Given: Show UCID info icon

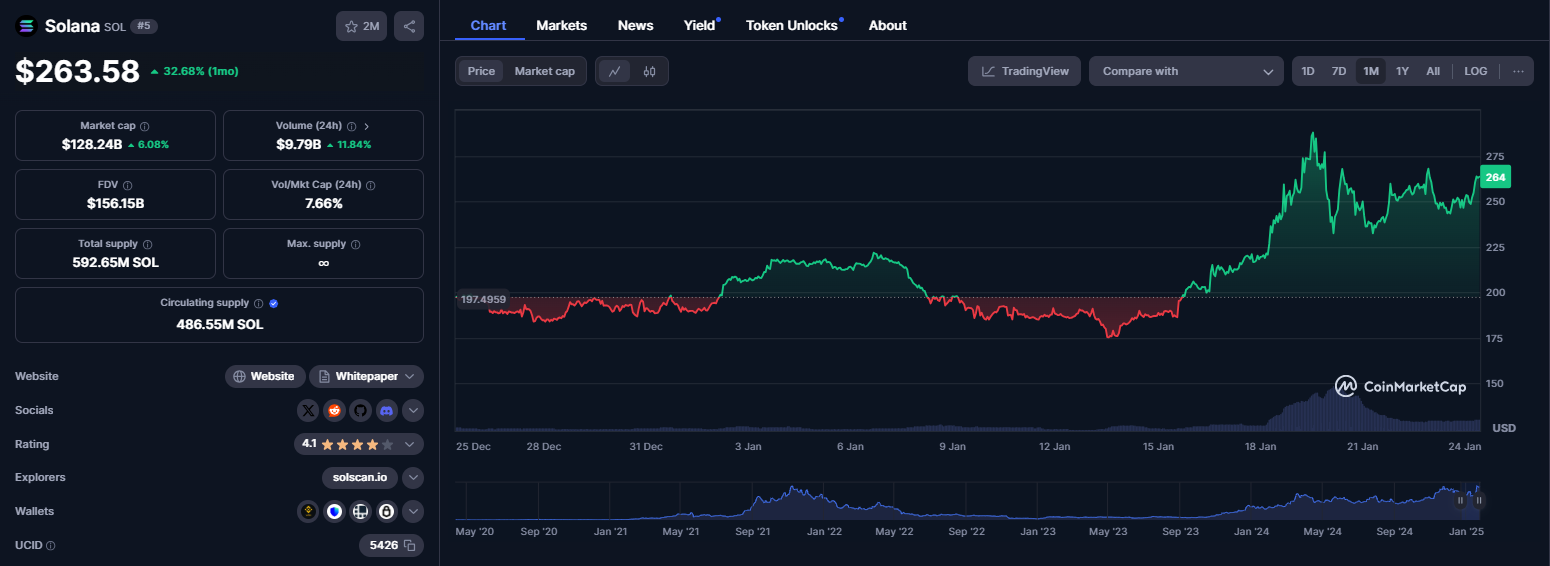Looking at the screenshot, I should click(51, 546).
